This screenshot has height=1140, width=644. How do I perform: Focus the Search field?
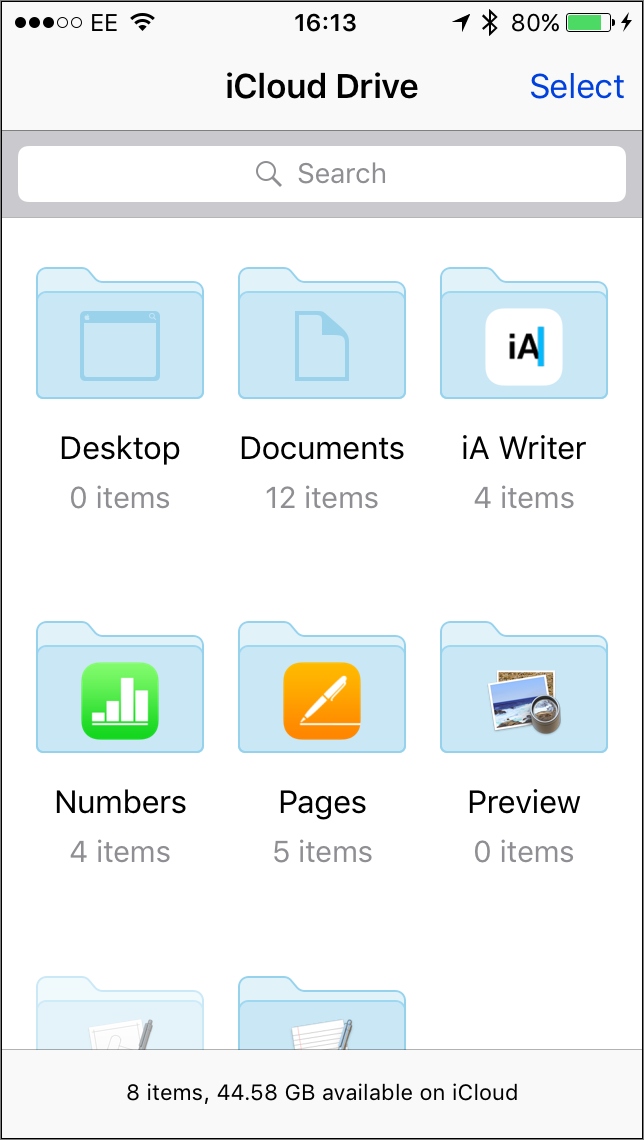pos(322,174)
